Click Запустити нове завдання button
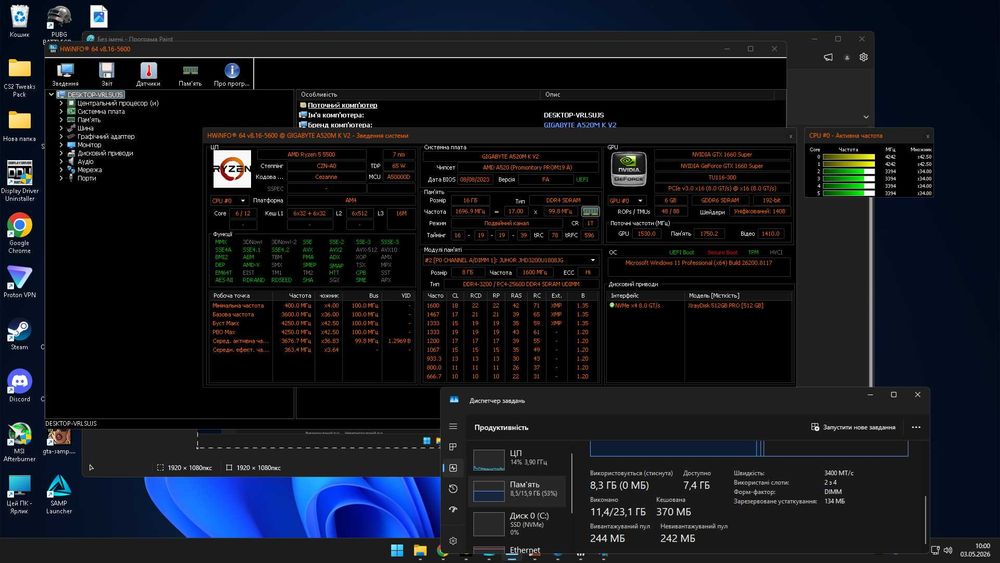The image size is (1000, 563). (x=853, y=427)
